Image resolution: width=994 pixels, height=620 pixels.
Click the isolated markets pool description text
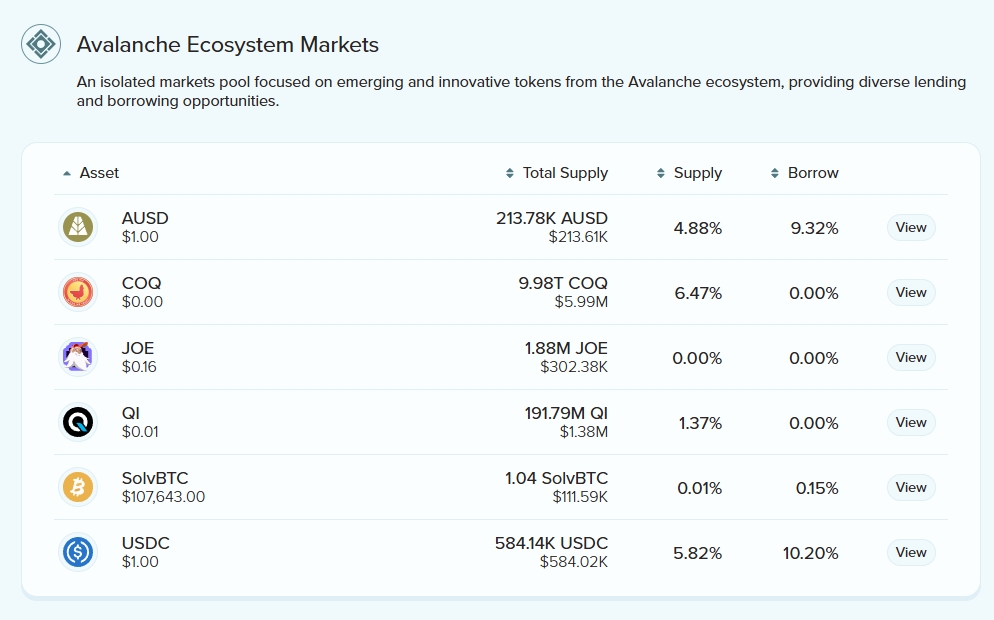pos(521,91)
